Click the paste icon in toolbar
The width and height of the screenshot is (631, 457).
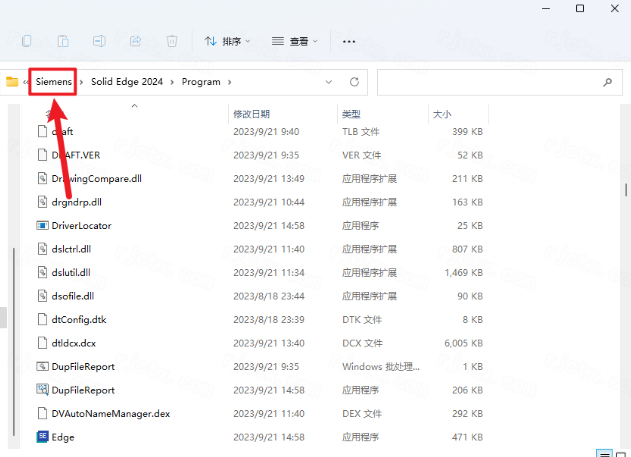click(x=63, y=41)
